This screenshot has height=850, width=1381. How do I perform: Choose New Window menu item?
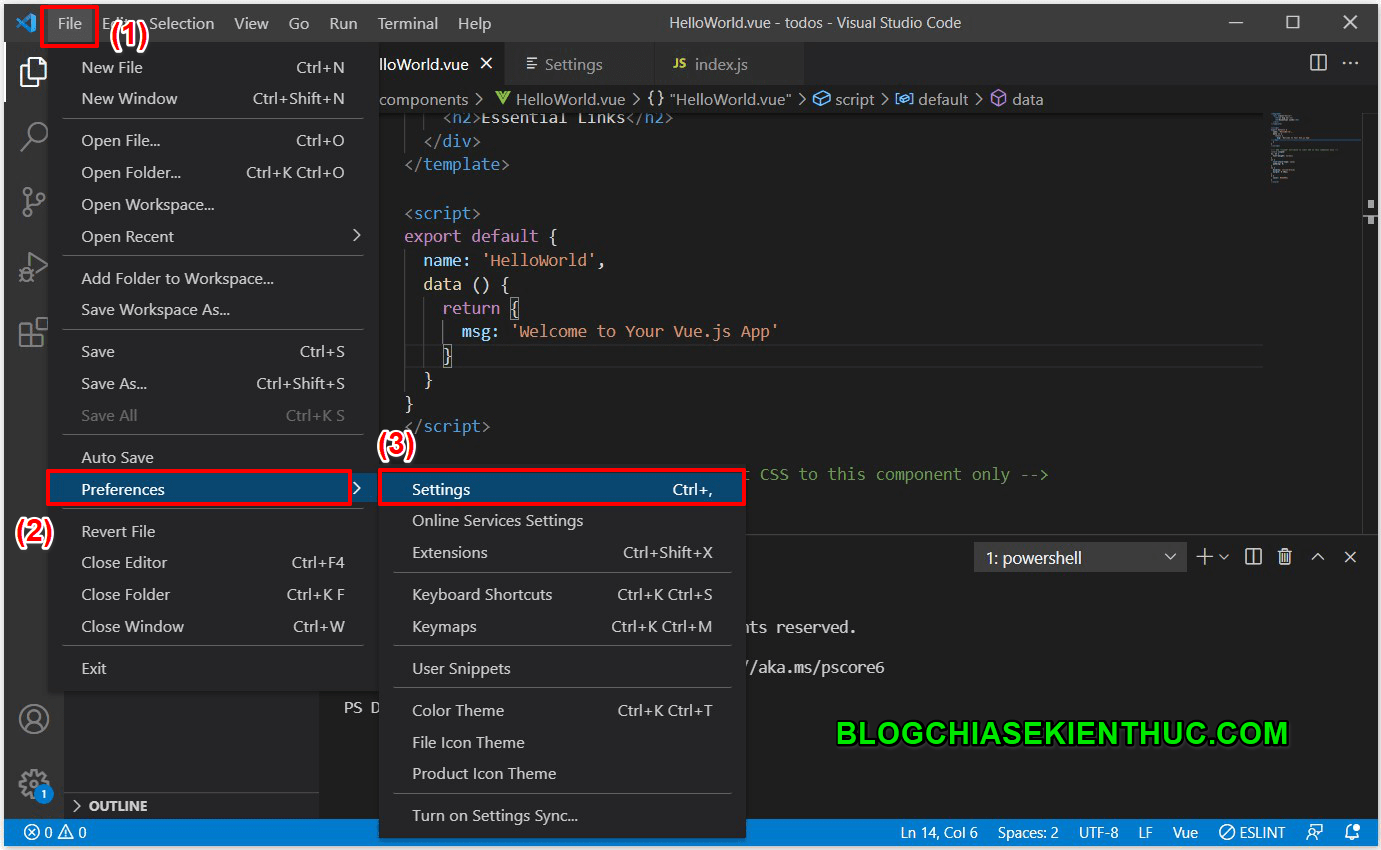(213, 98)
